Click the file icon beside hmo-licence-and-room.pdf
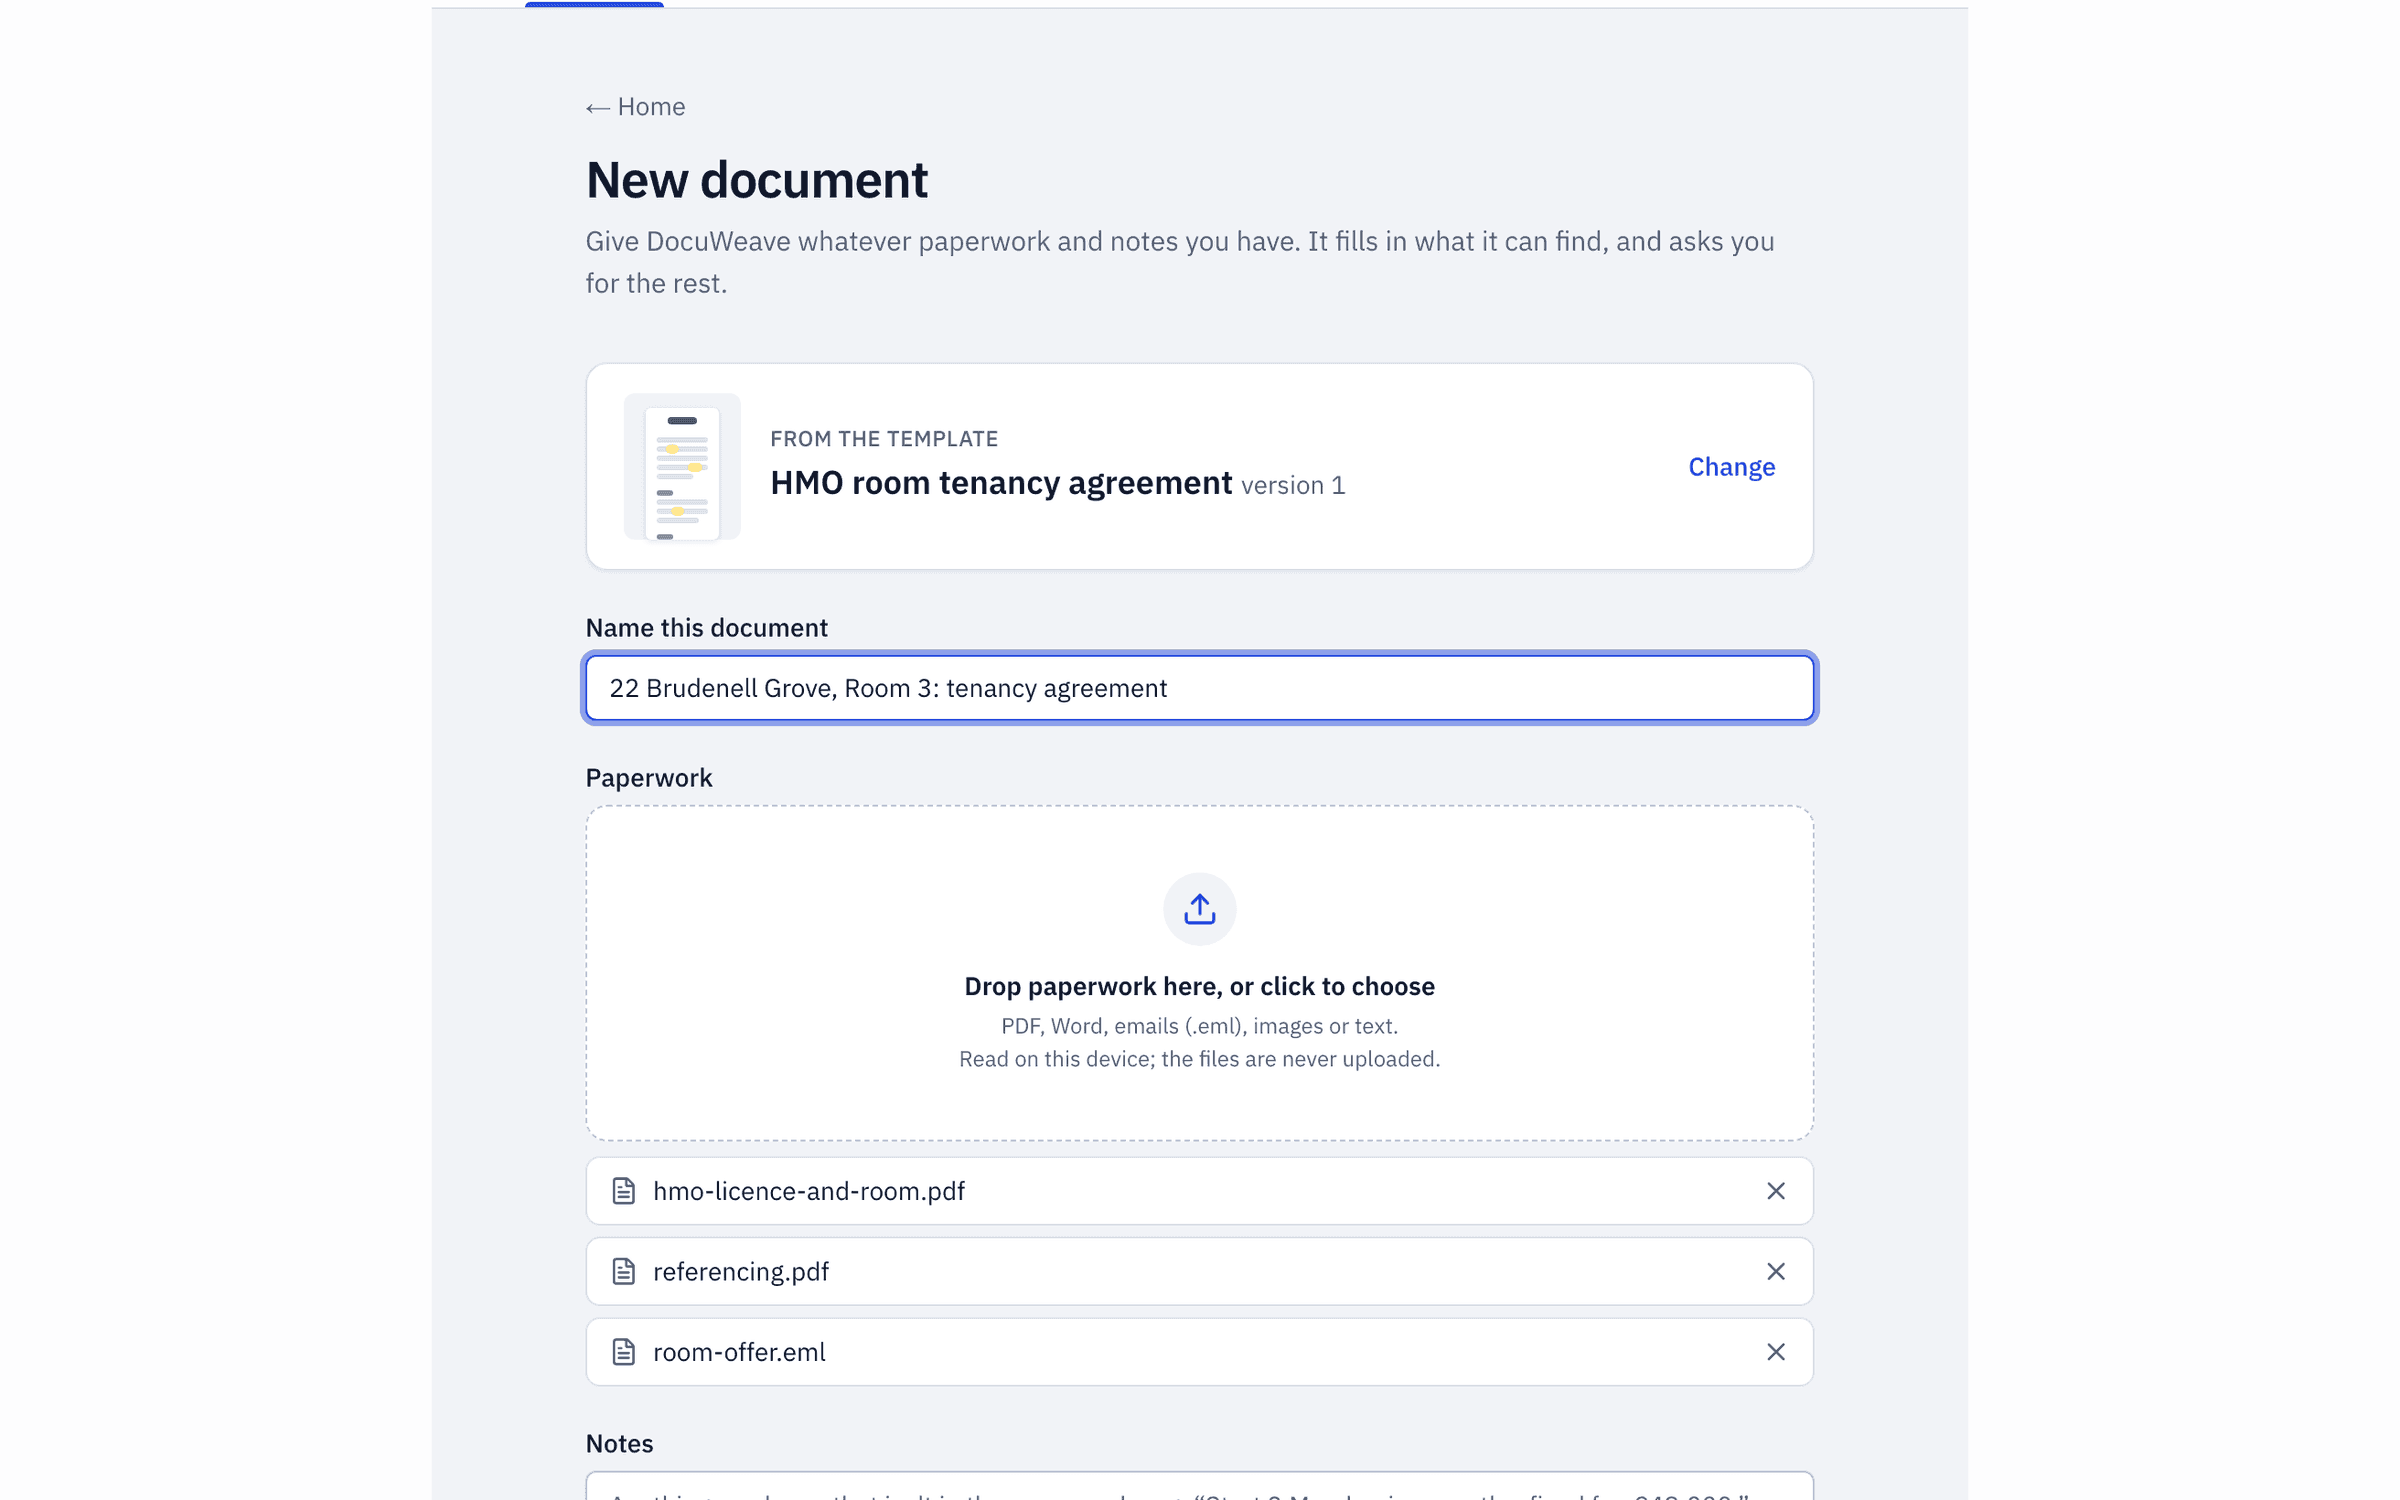This screenshot has width=2400, height=1500. coord(623,1191)
